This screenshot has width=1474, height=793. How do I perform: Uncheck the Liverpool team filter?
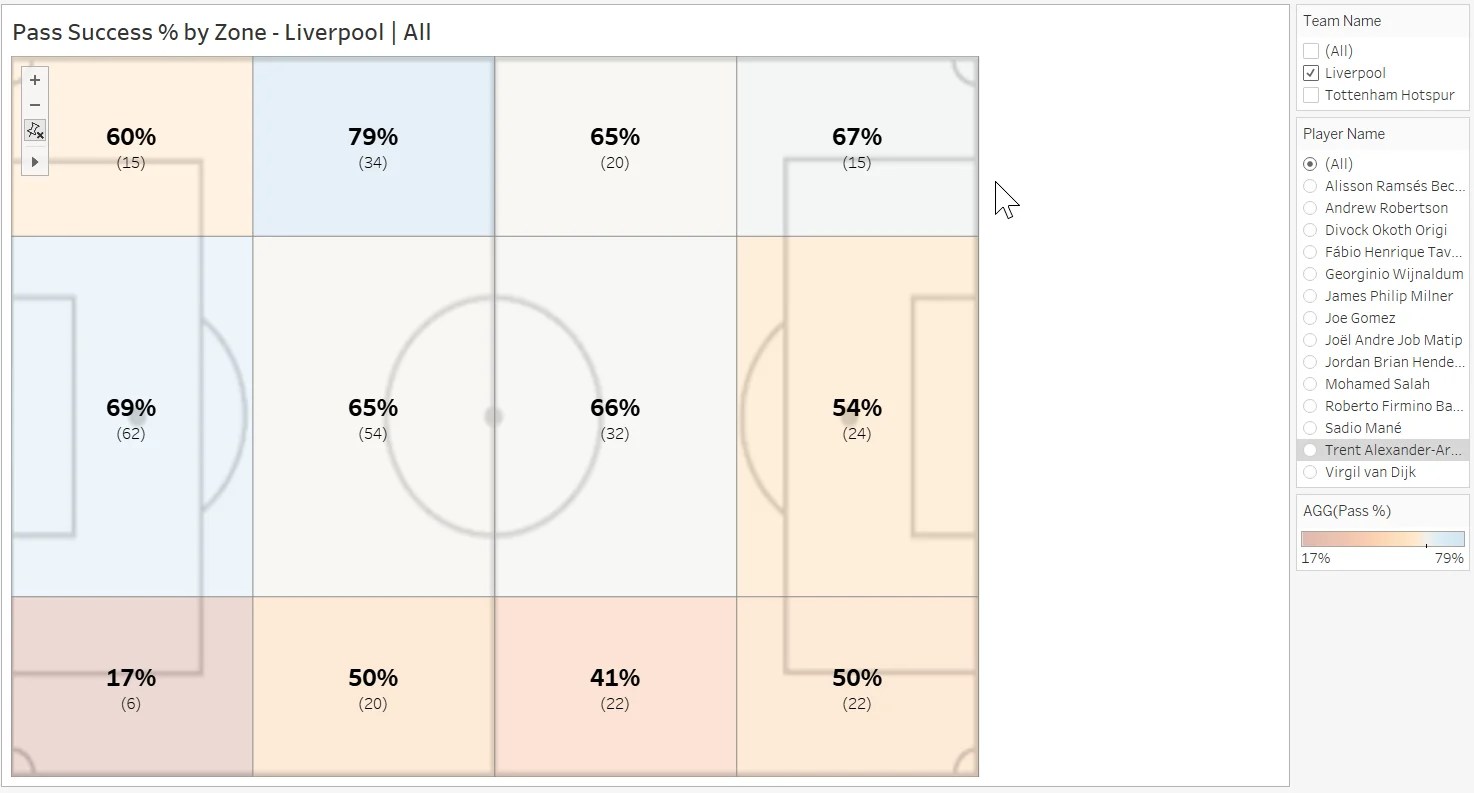coord(1310,72)
